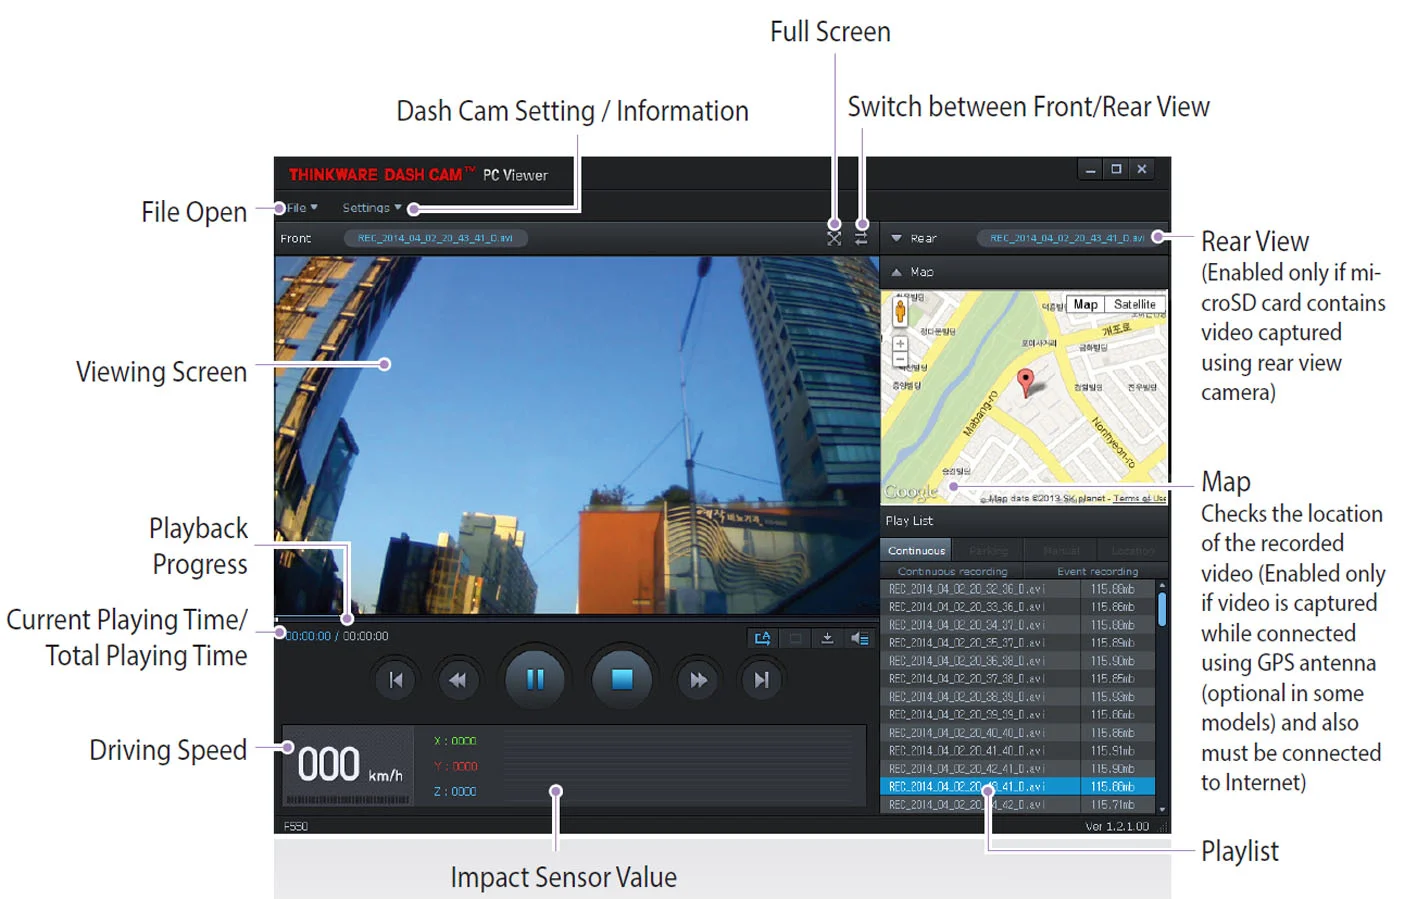
Task: Zoom out on the map with minus
Action: point(900,359)
